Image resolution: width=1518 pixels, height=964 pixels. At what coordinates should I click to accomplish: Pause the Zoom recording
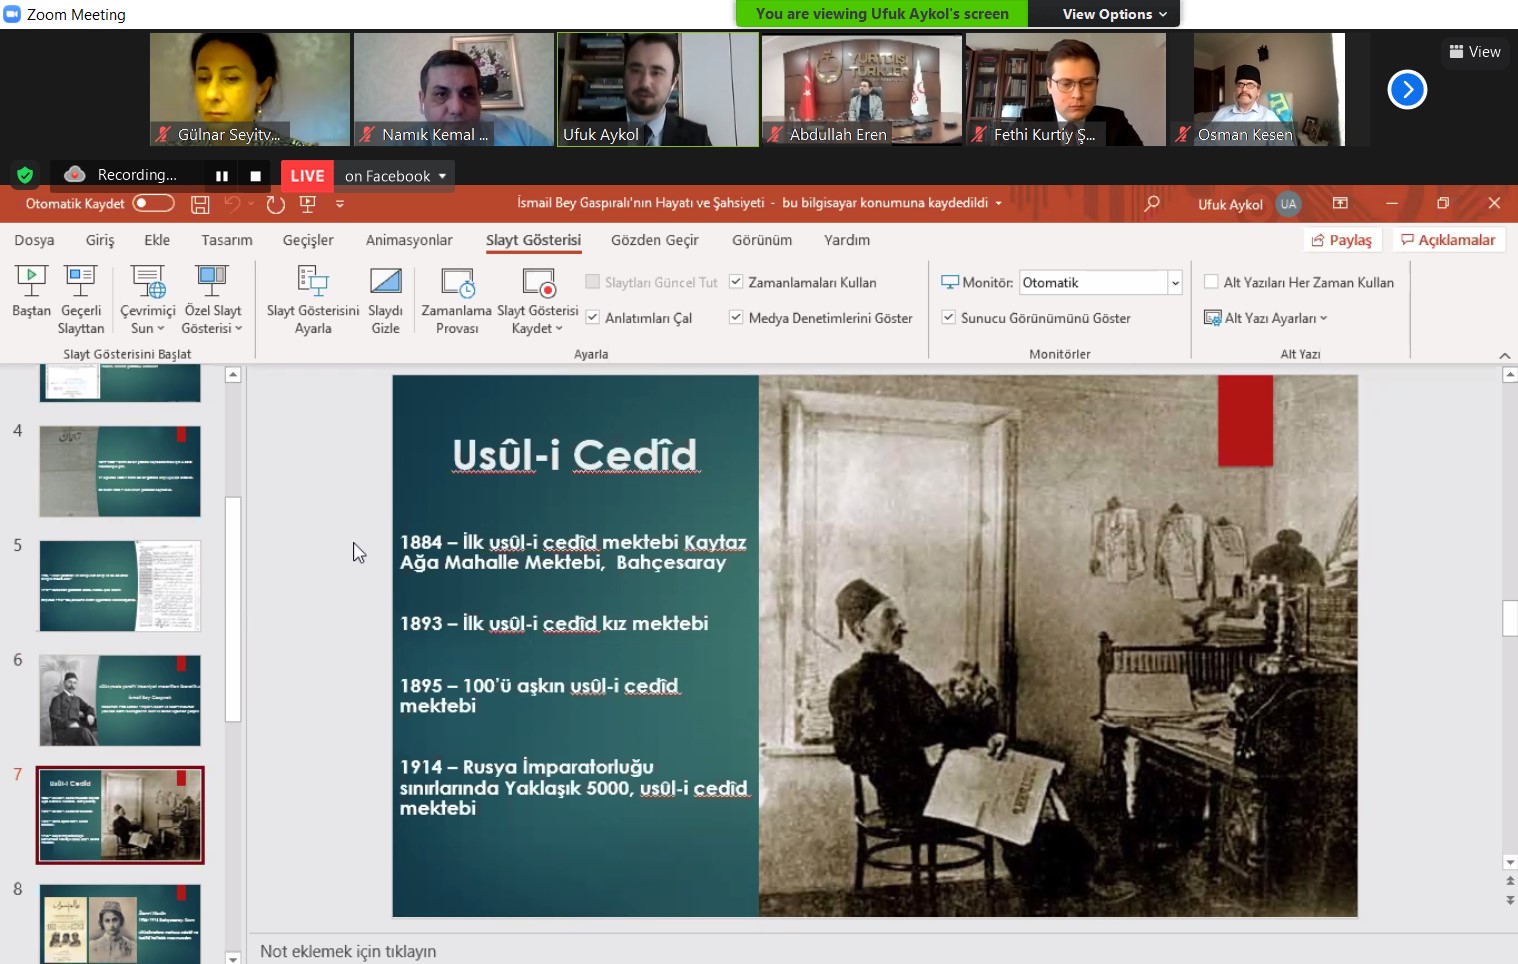(222, 176)
